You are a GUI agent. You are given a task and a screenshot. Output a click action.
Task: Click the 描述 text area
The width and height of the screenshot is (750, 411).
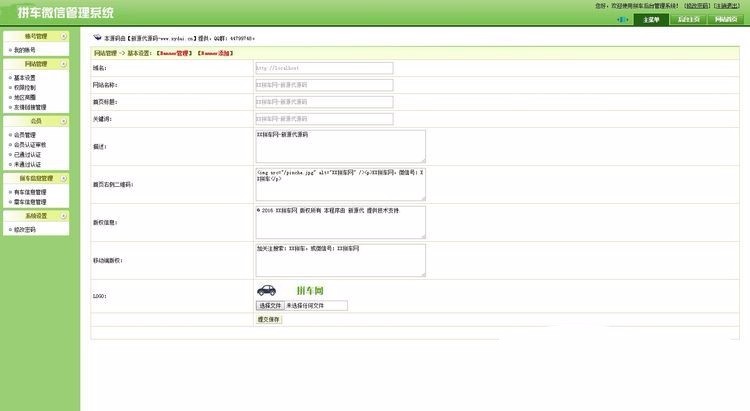coord(340,146)
